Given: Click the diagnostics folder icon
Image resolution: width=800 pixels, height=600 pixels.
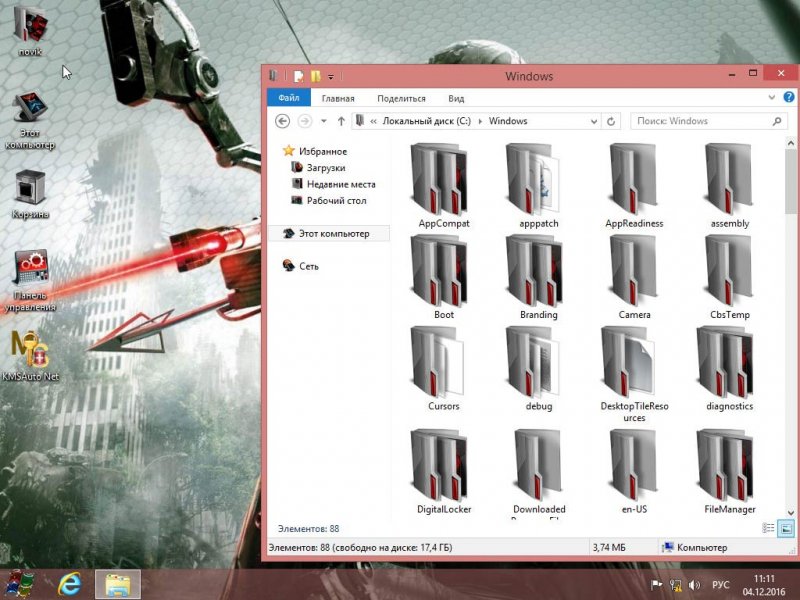Looking at the screenshot, I should [726, 362].
